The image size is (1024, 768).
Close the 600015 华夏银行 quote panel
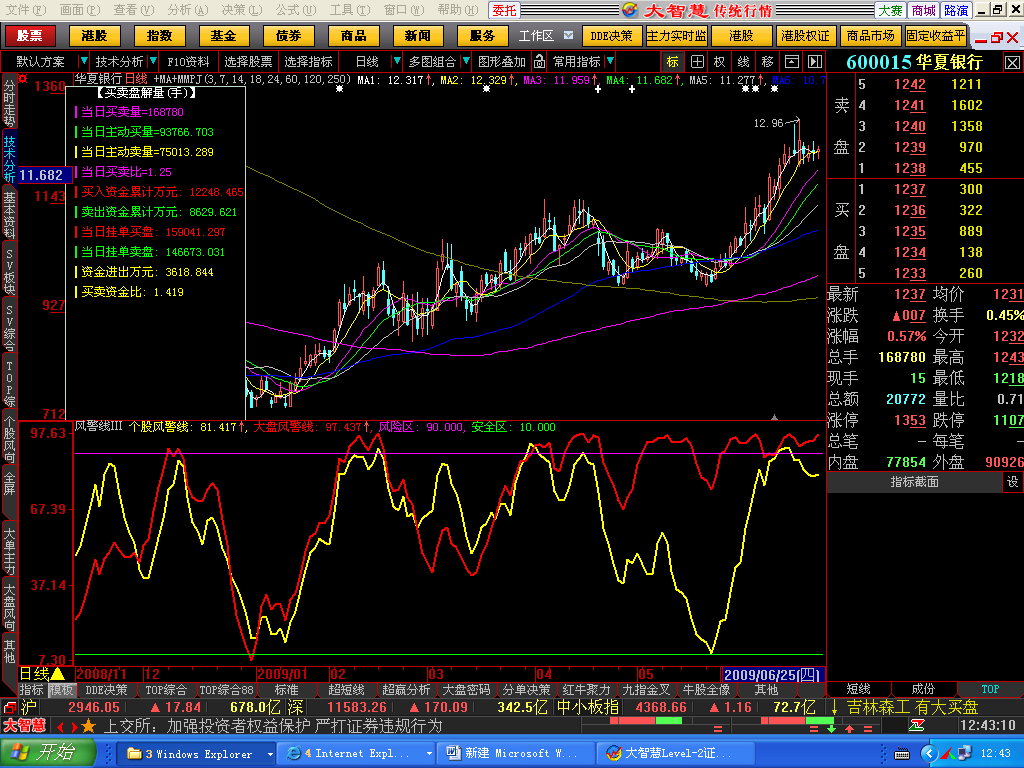pyautogui.click(x=1012, y=63)
